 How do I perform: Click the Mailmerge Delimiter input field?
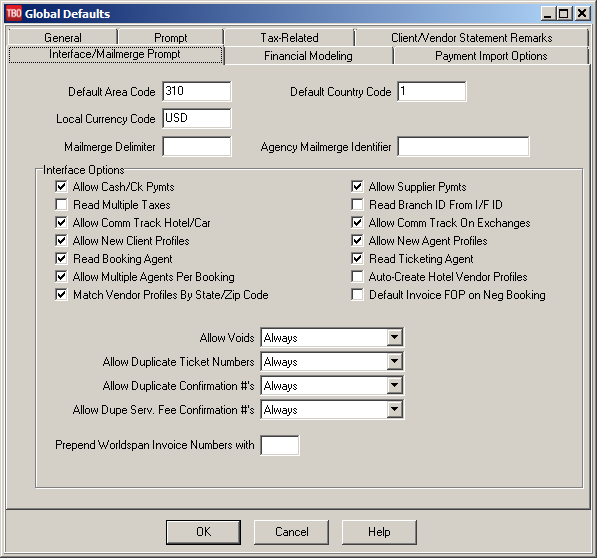[x=197, y=147]
